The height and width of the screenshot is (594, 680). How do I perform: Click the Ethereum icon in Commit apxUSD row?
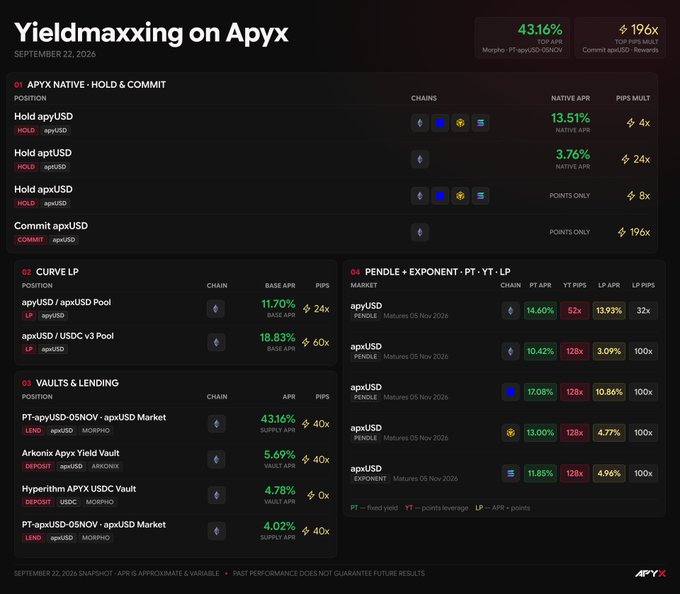point(420,232)
